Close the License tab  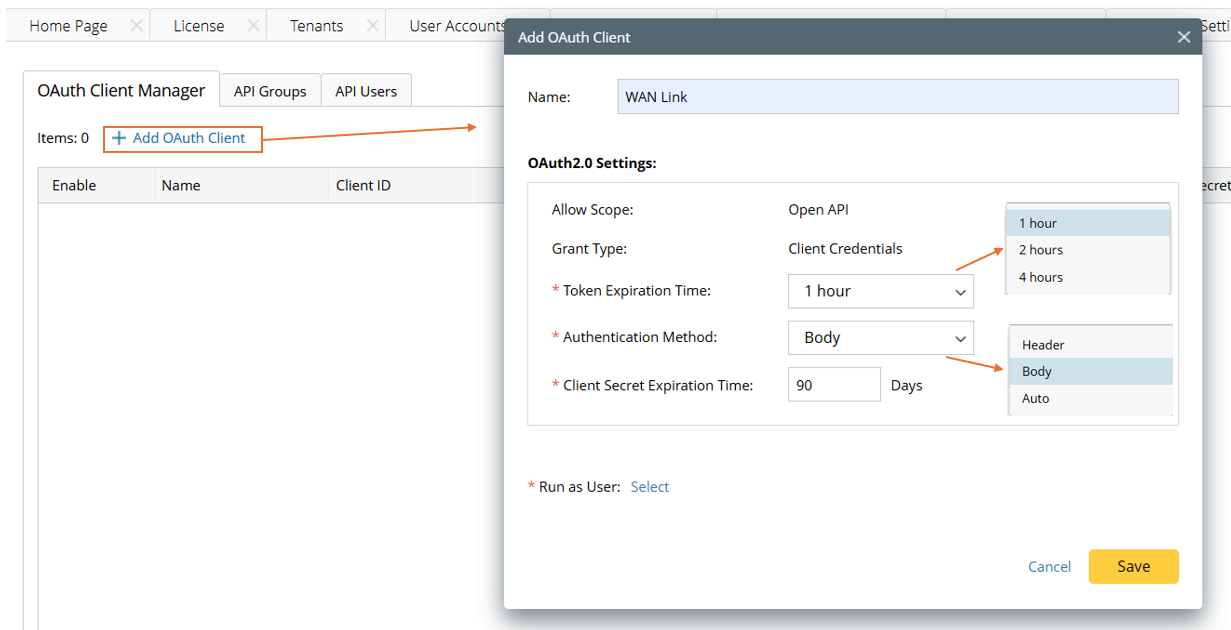(254, 26)
